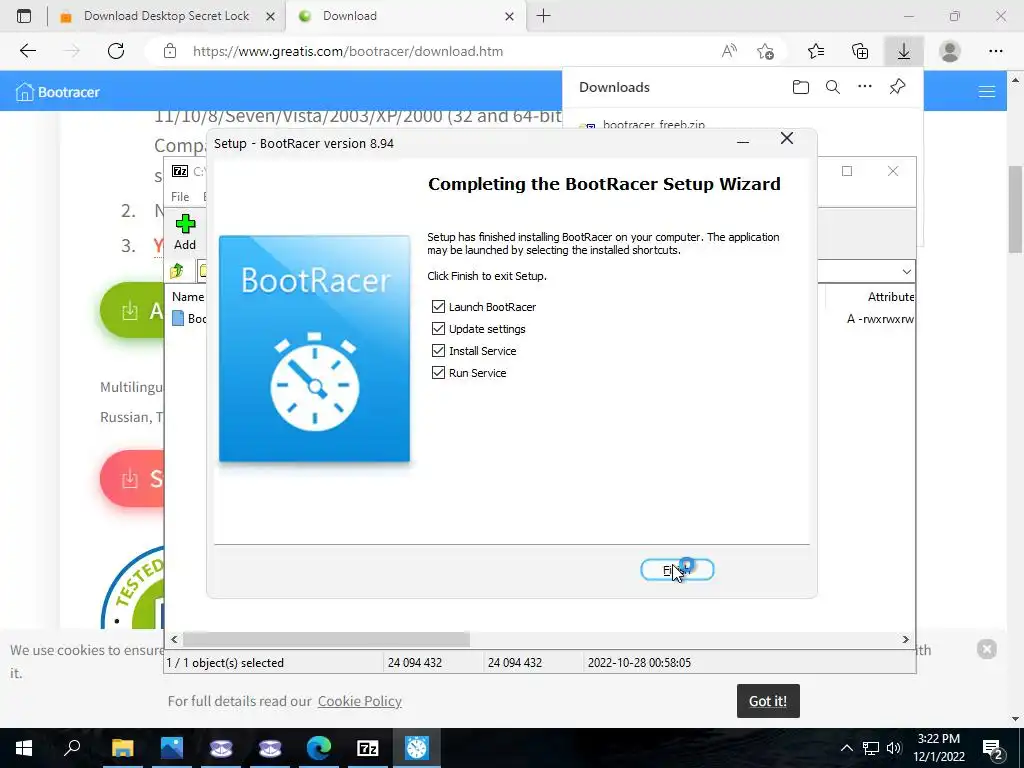Close the Download Desktop Secret Lock tab
Screen dimensions: 1024x768
270,16
